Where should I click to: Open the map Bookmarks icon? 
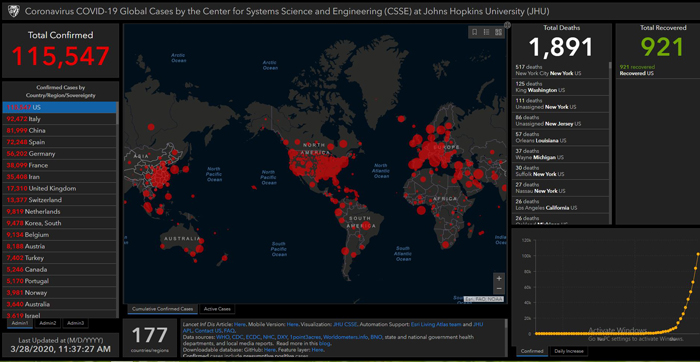(x=475, y=32)
